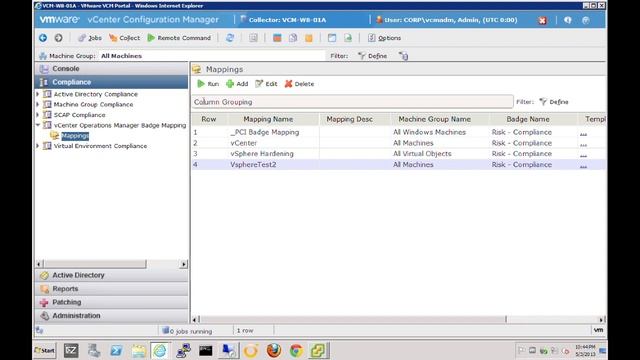Open the information icon in the header
The image size is (640, 360).
tap(567, 20)
